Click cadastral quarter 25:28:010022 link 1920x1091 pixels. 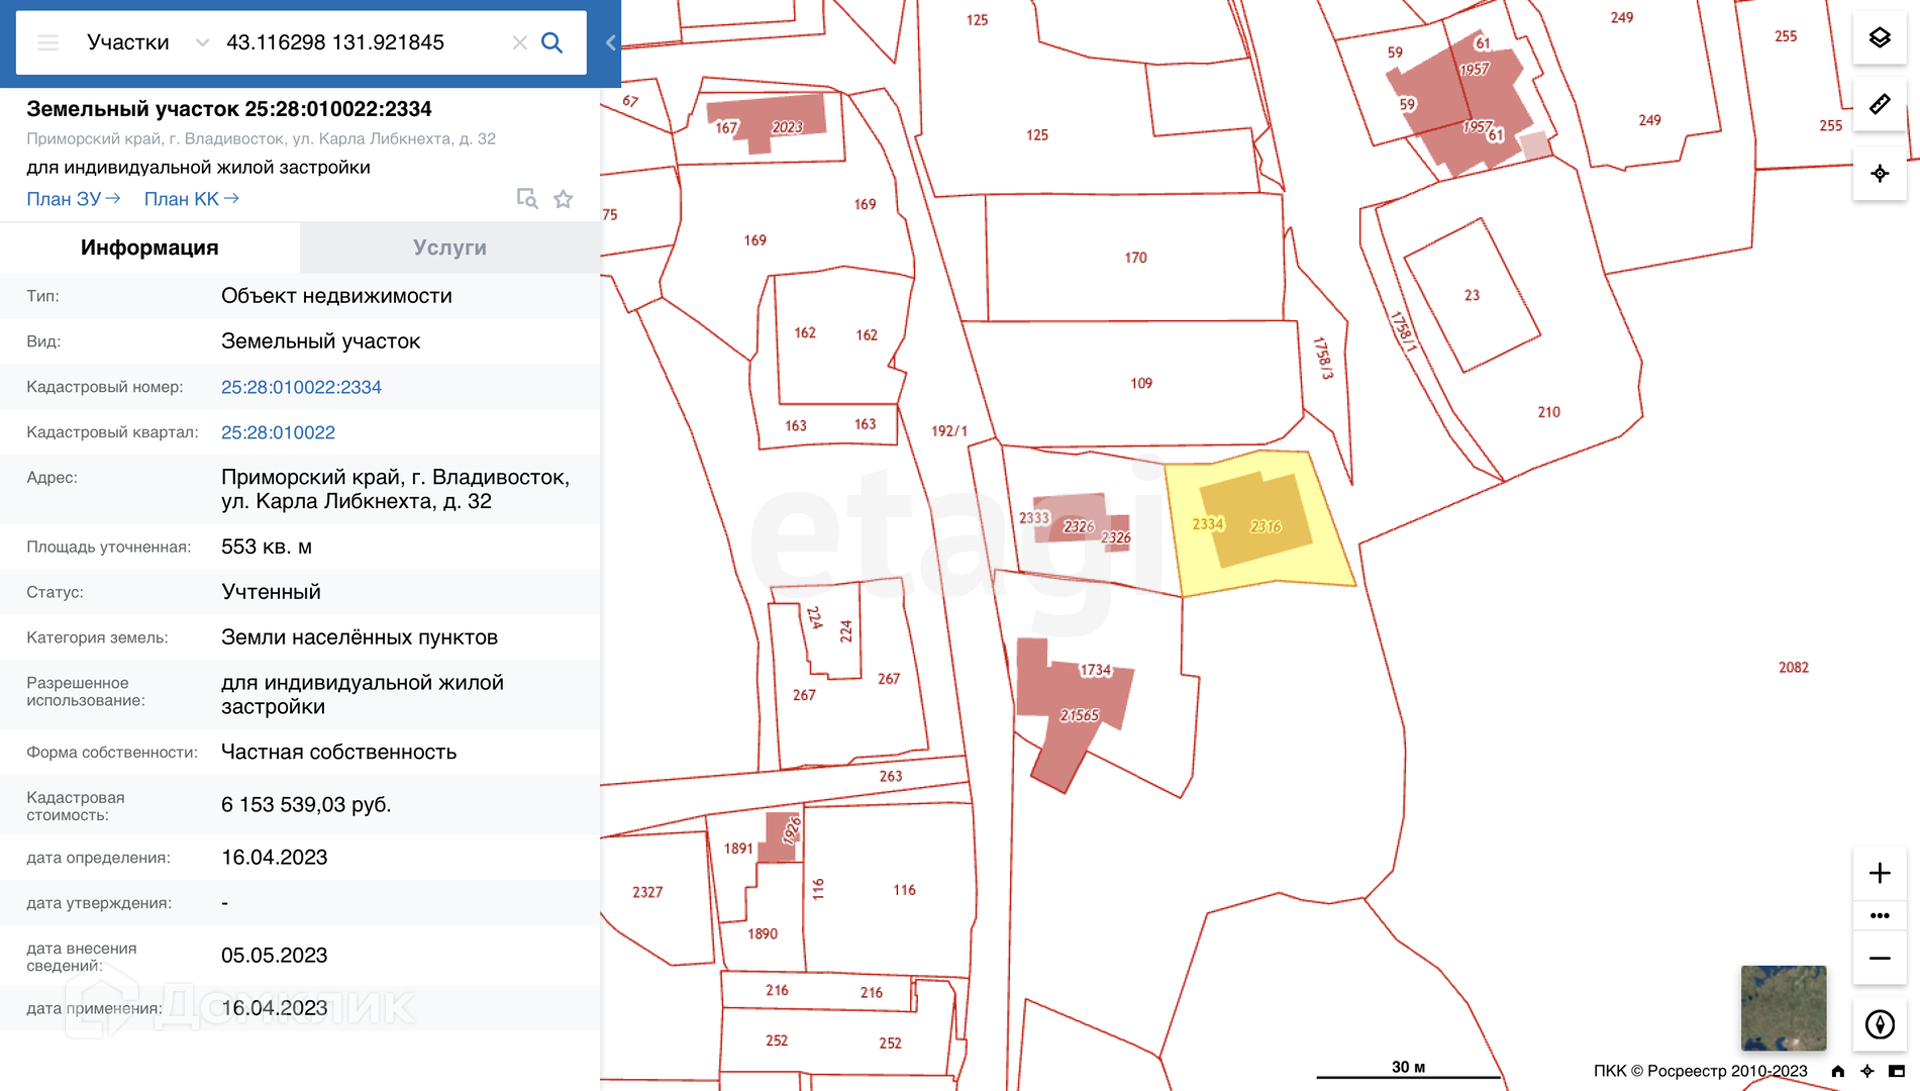tap(278, 432)
